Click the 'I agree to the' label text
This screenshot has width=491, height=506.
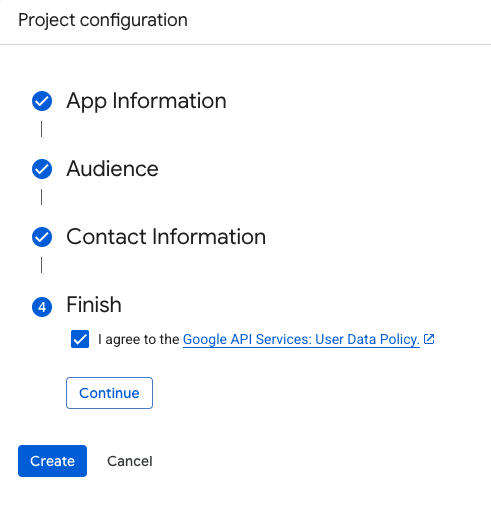[139, 339]
